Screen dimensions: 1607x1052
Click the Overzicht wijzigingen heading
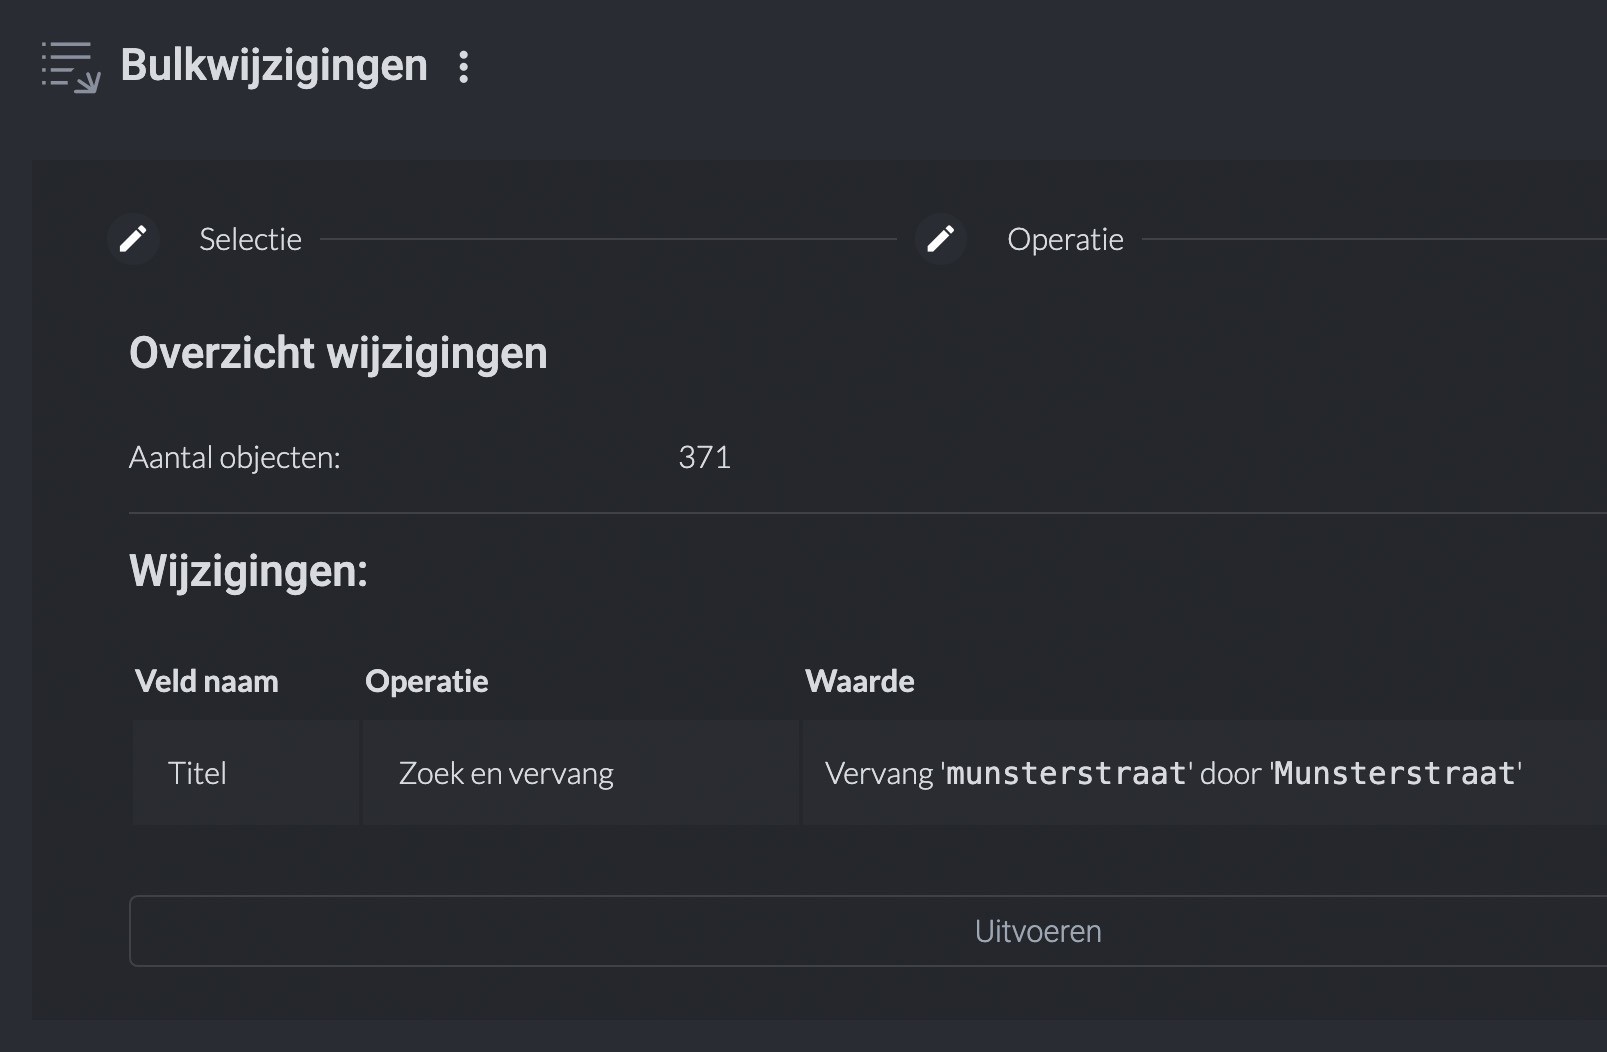click(338, 353)
